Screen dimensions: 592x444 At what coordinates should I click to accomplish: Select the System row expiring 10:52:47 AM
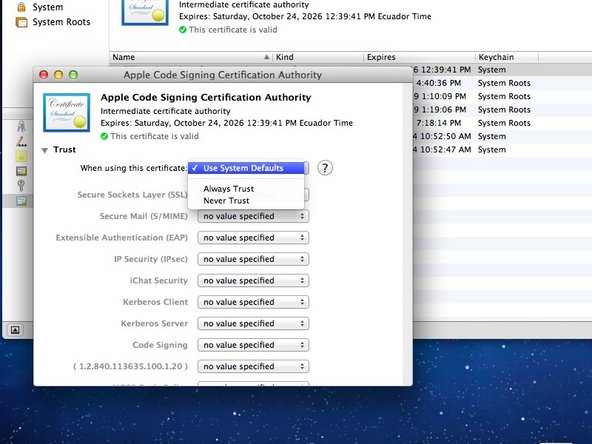pyautogui.click(x=502, y=150)
